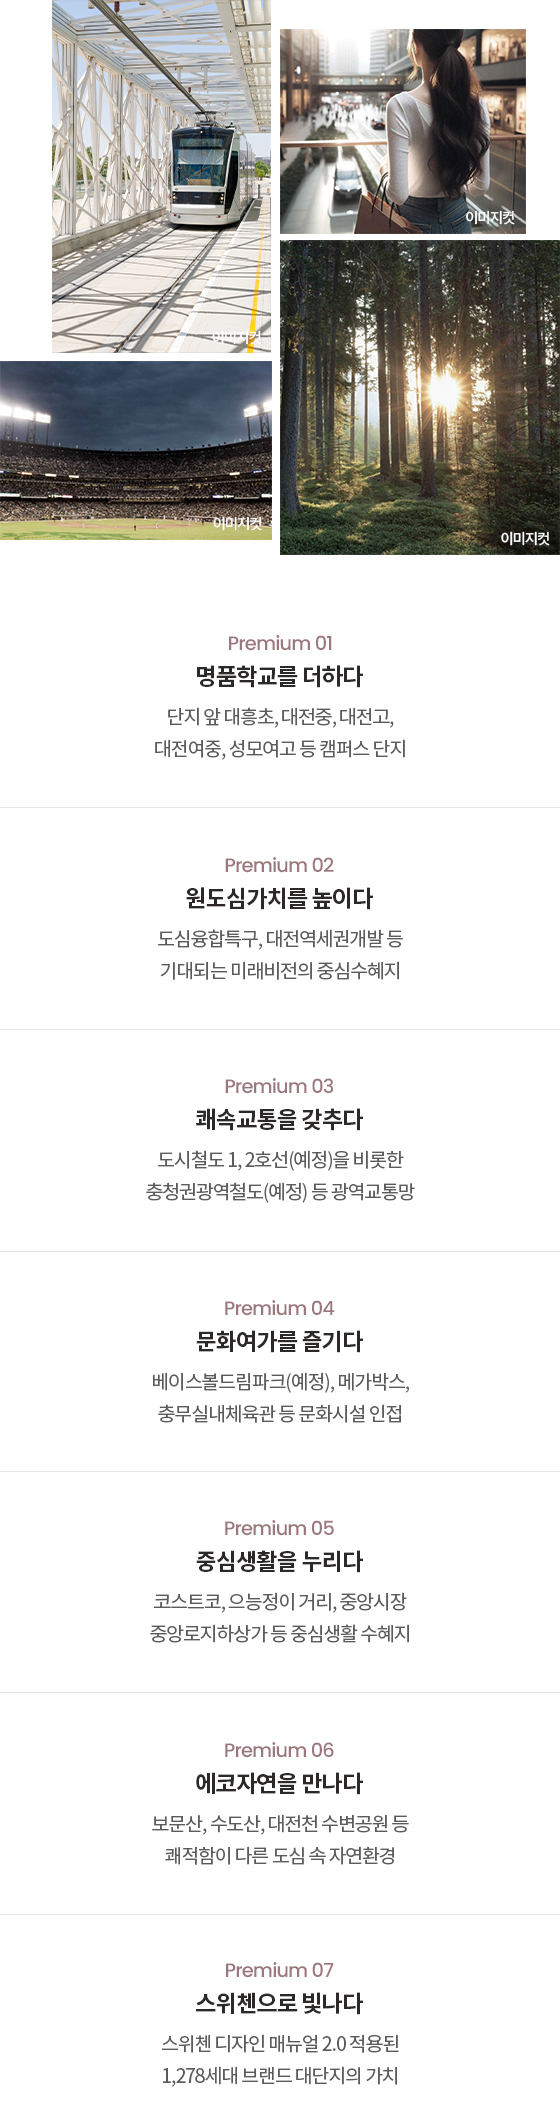560x2124 pixels.
Task: Click the Premium 01 label
Action: pyautogui.click(x=280, y=643)
